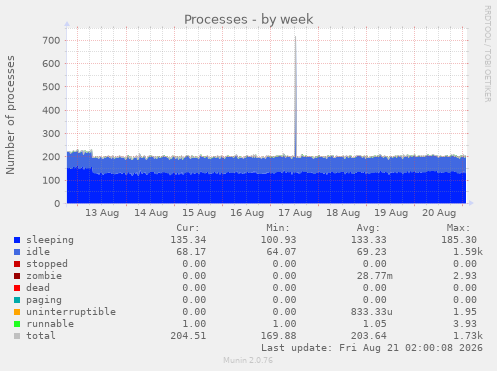Click the '18 Aug' x-axis date label
Image resolution: width=497 pixels, height=371 pixels.
343,213
